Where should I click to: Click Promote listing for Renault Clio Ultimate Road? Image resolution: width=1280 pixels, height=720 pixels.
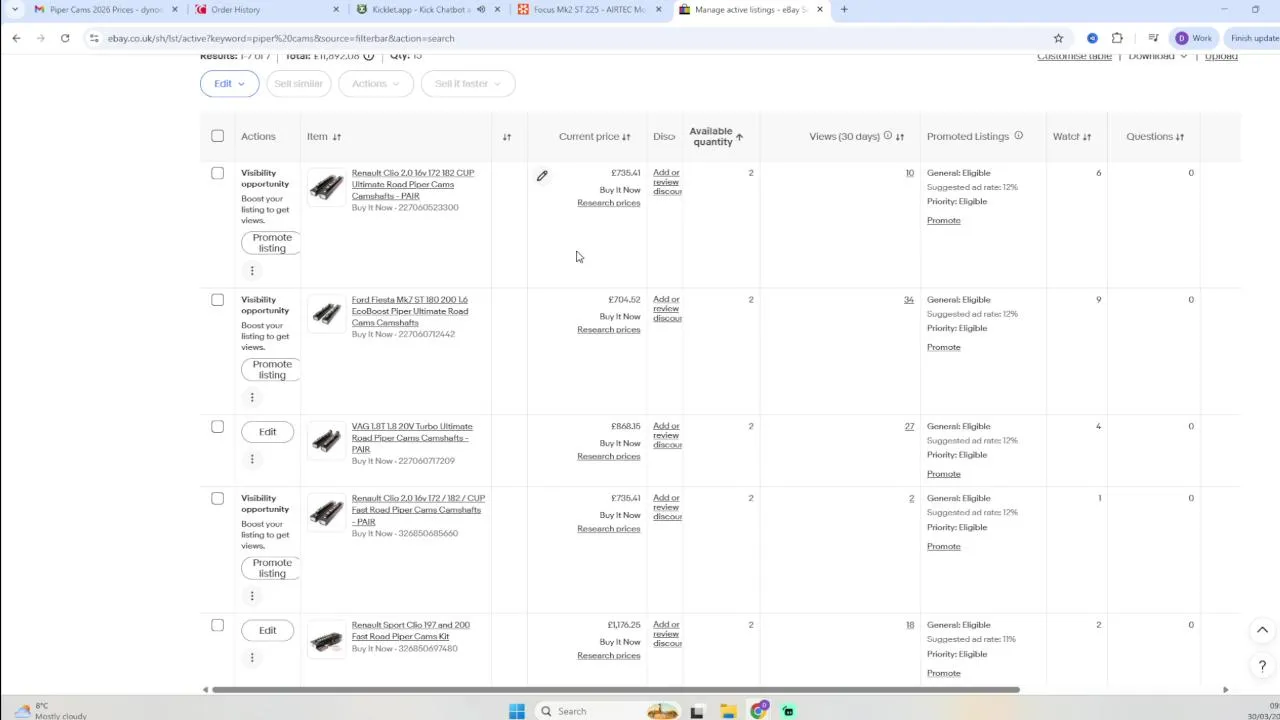[272, 243]
